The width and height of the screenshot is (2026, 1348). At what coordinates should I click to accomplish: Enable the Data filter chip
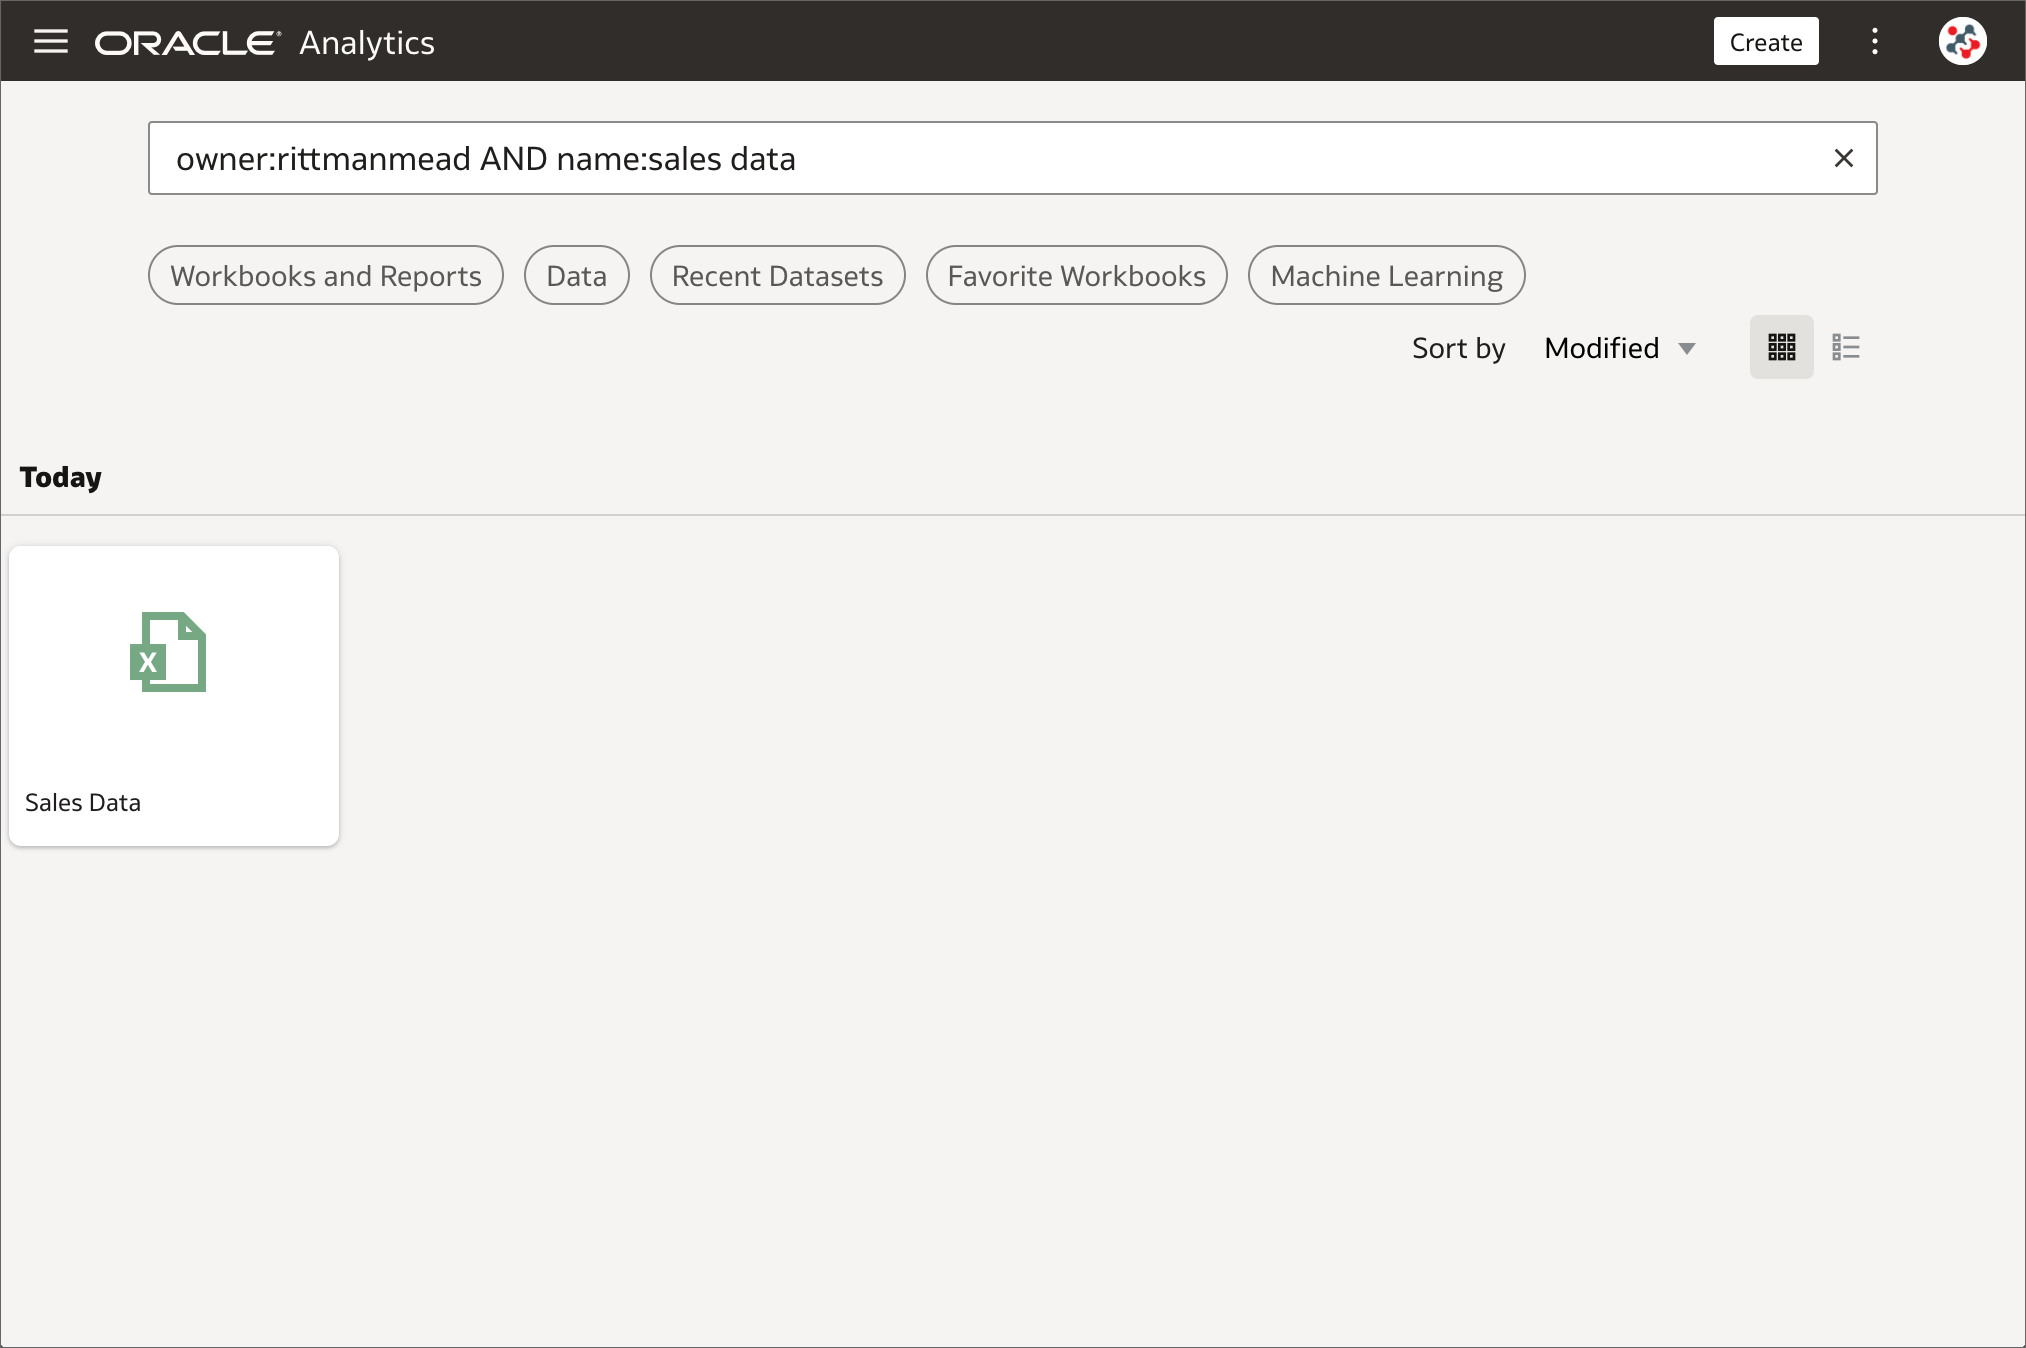click(x=576, y=275)
